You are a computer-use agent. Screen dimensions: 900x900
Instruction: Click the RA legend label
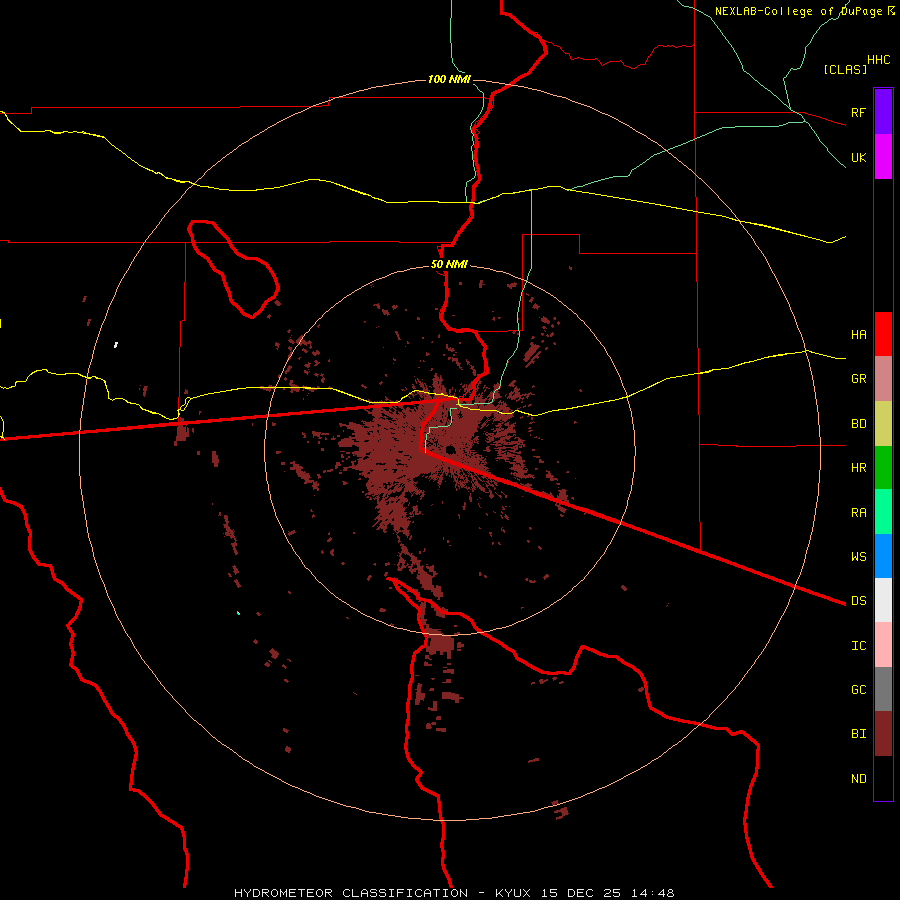tap(858, 513)
